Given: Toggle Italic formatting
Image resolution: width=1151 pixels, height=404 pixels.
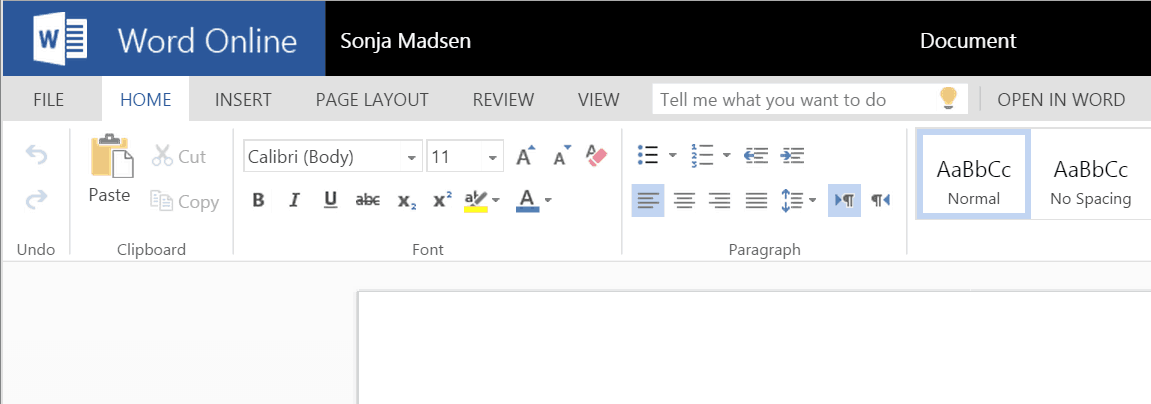Looking at the screenshot, I should (294, 200).
